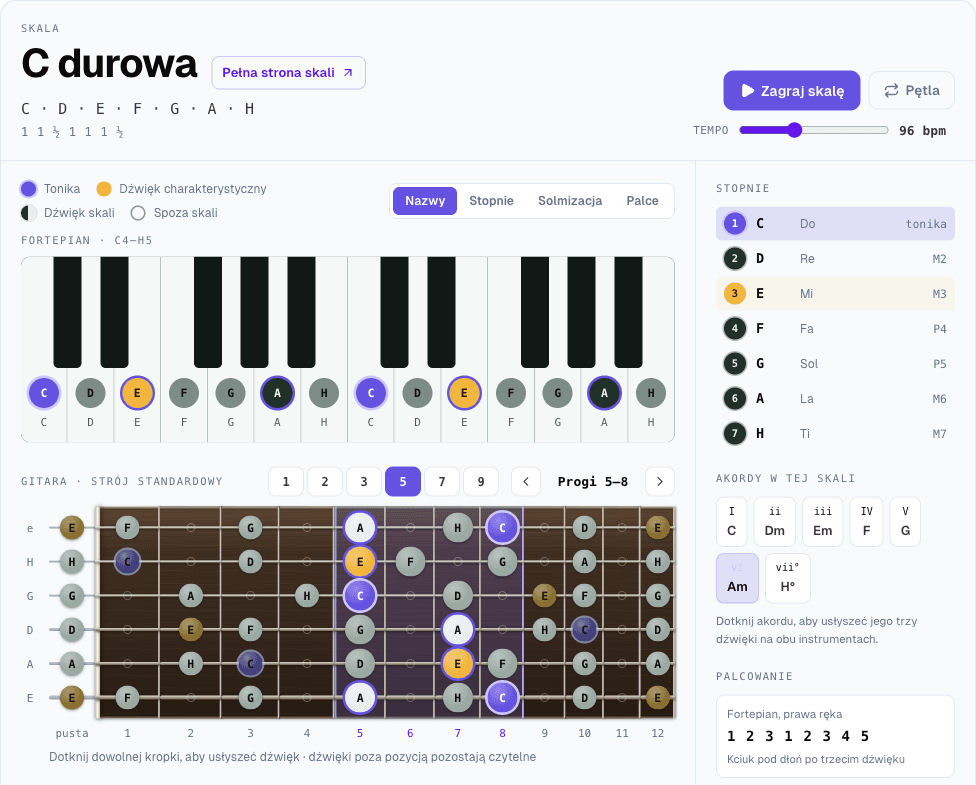Screen dimensions: 976x785
Task: Go to next fret position arrow
Action: coord(660,481)
